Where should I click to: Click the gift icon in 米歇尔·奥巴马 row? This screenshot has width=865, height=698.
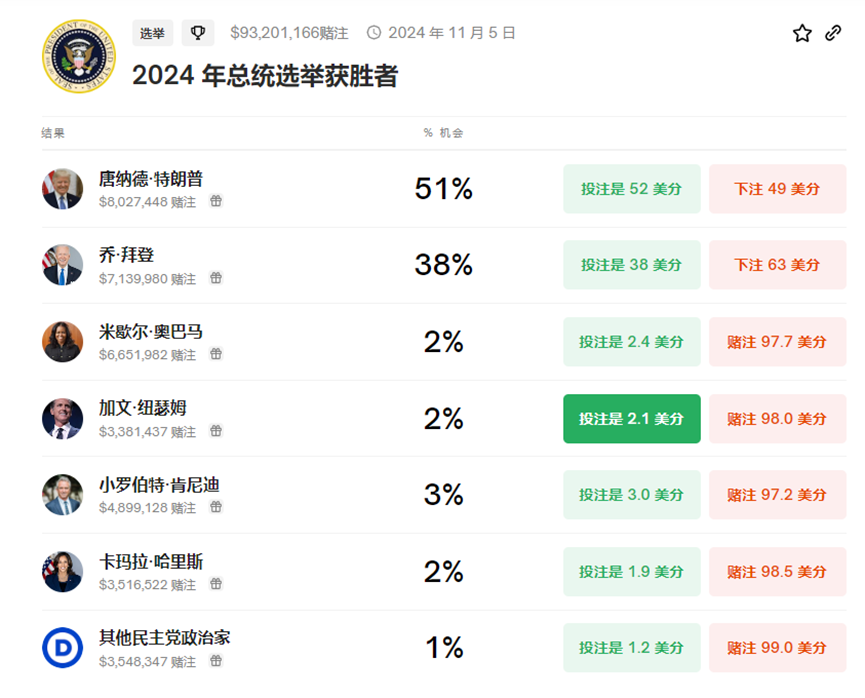216,354
